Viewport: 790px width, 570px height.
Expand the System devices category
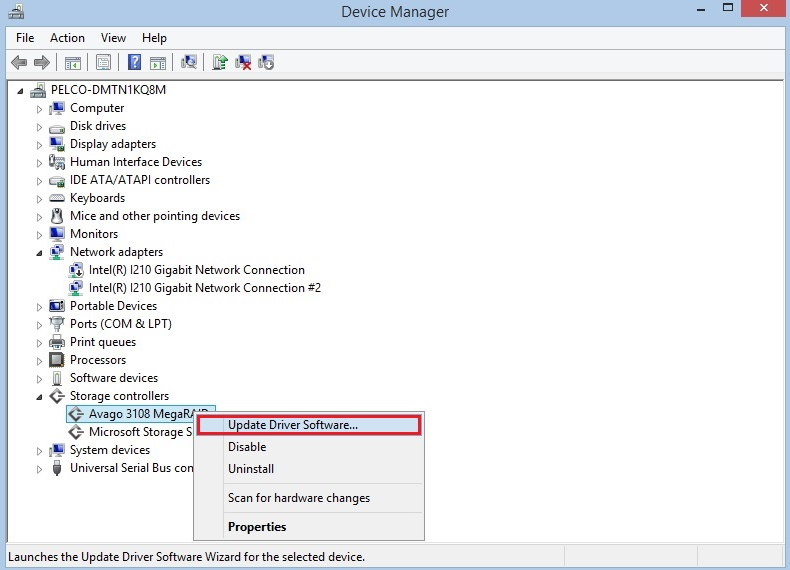tap(39, 451)
